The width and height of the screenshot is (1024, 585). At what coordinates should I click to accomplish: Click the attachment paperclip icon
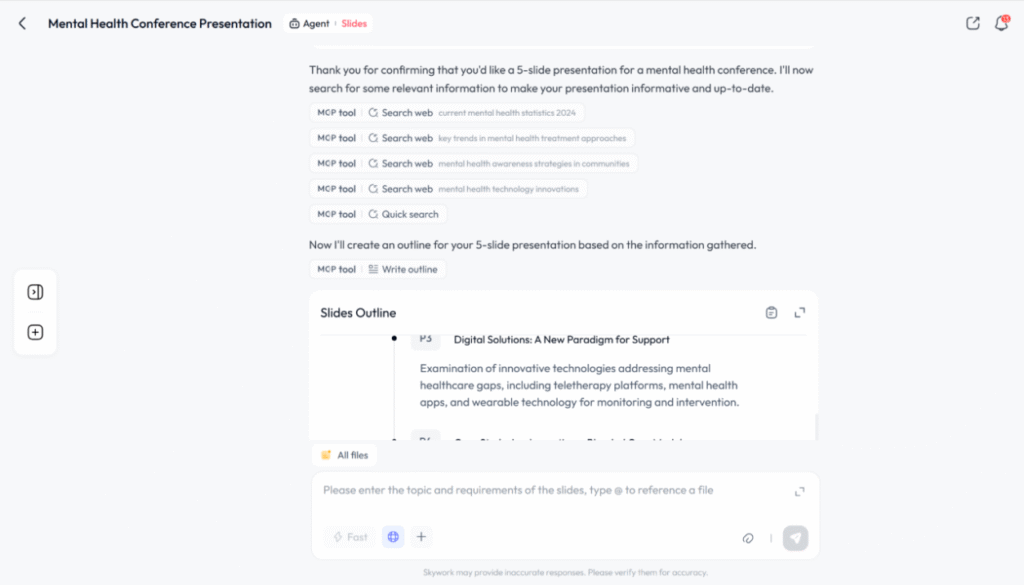click(x=747, y=538)
